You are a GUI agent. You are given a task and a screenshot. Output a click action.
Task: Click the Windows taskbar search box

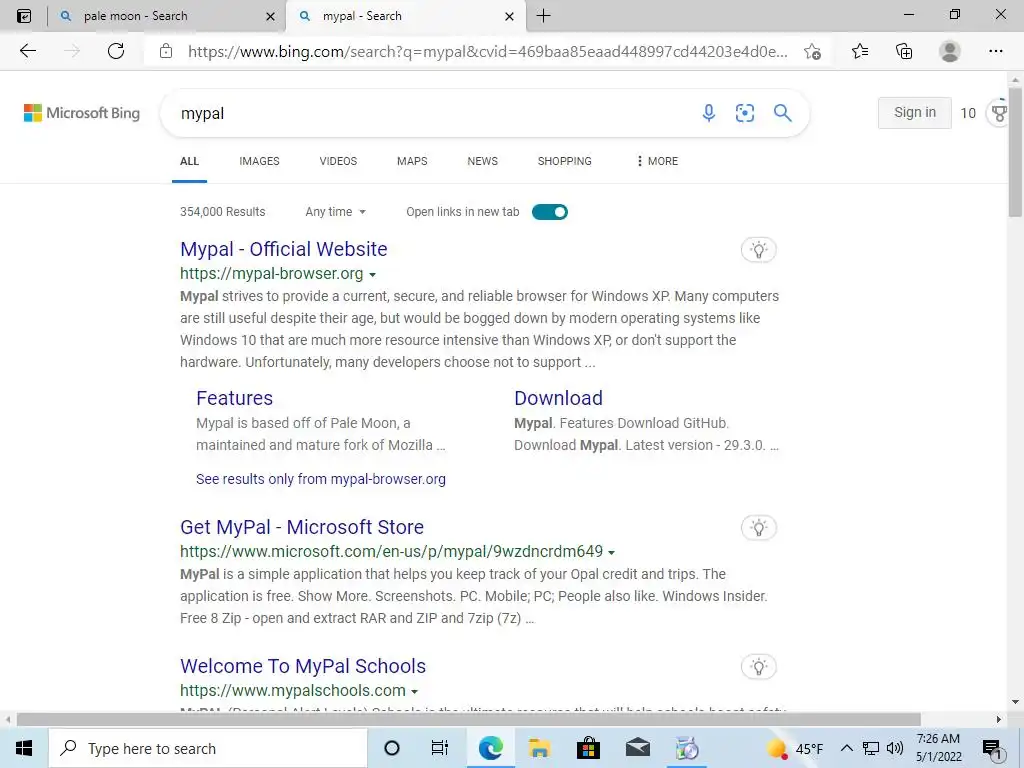[x=208, y=748]
